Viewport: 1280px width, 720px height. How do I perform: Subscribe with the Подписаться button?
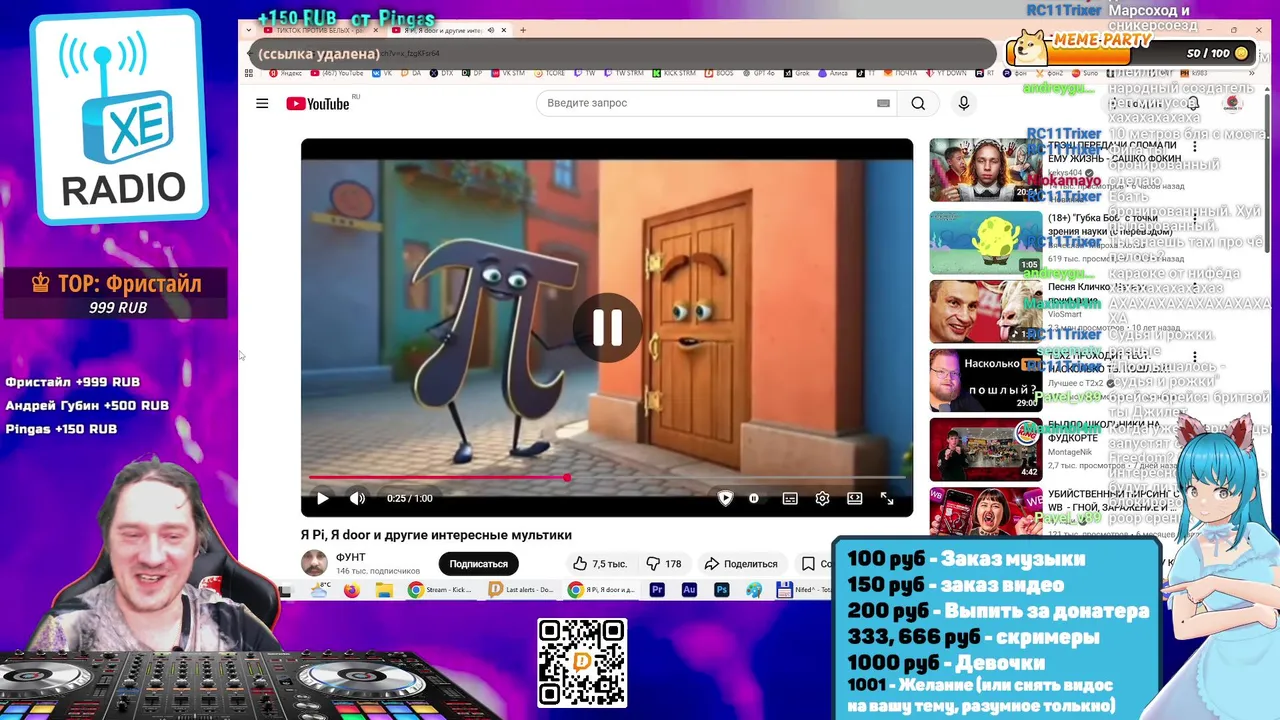(478, 564)
